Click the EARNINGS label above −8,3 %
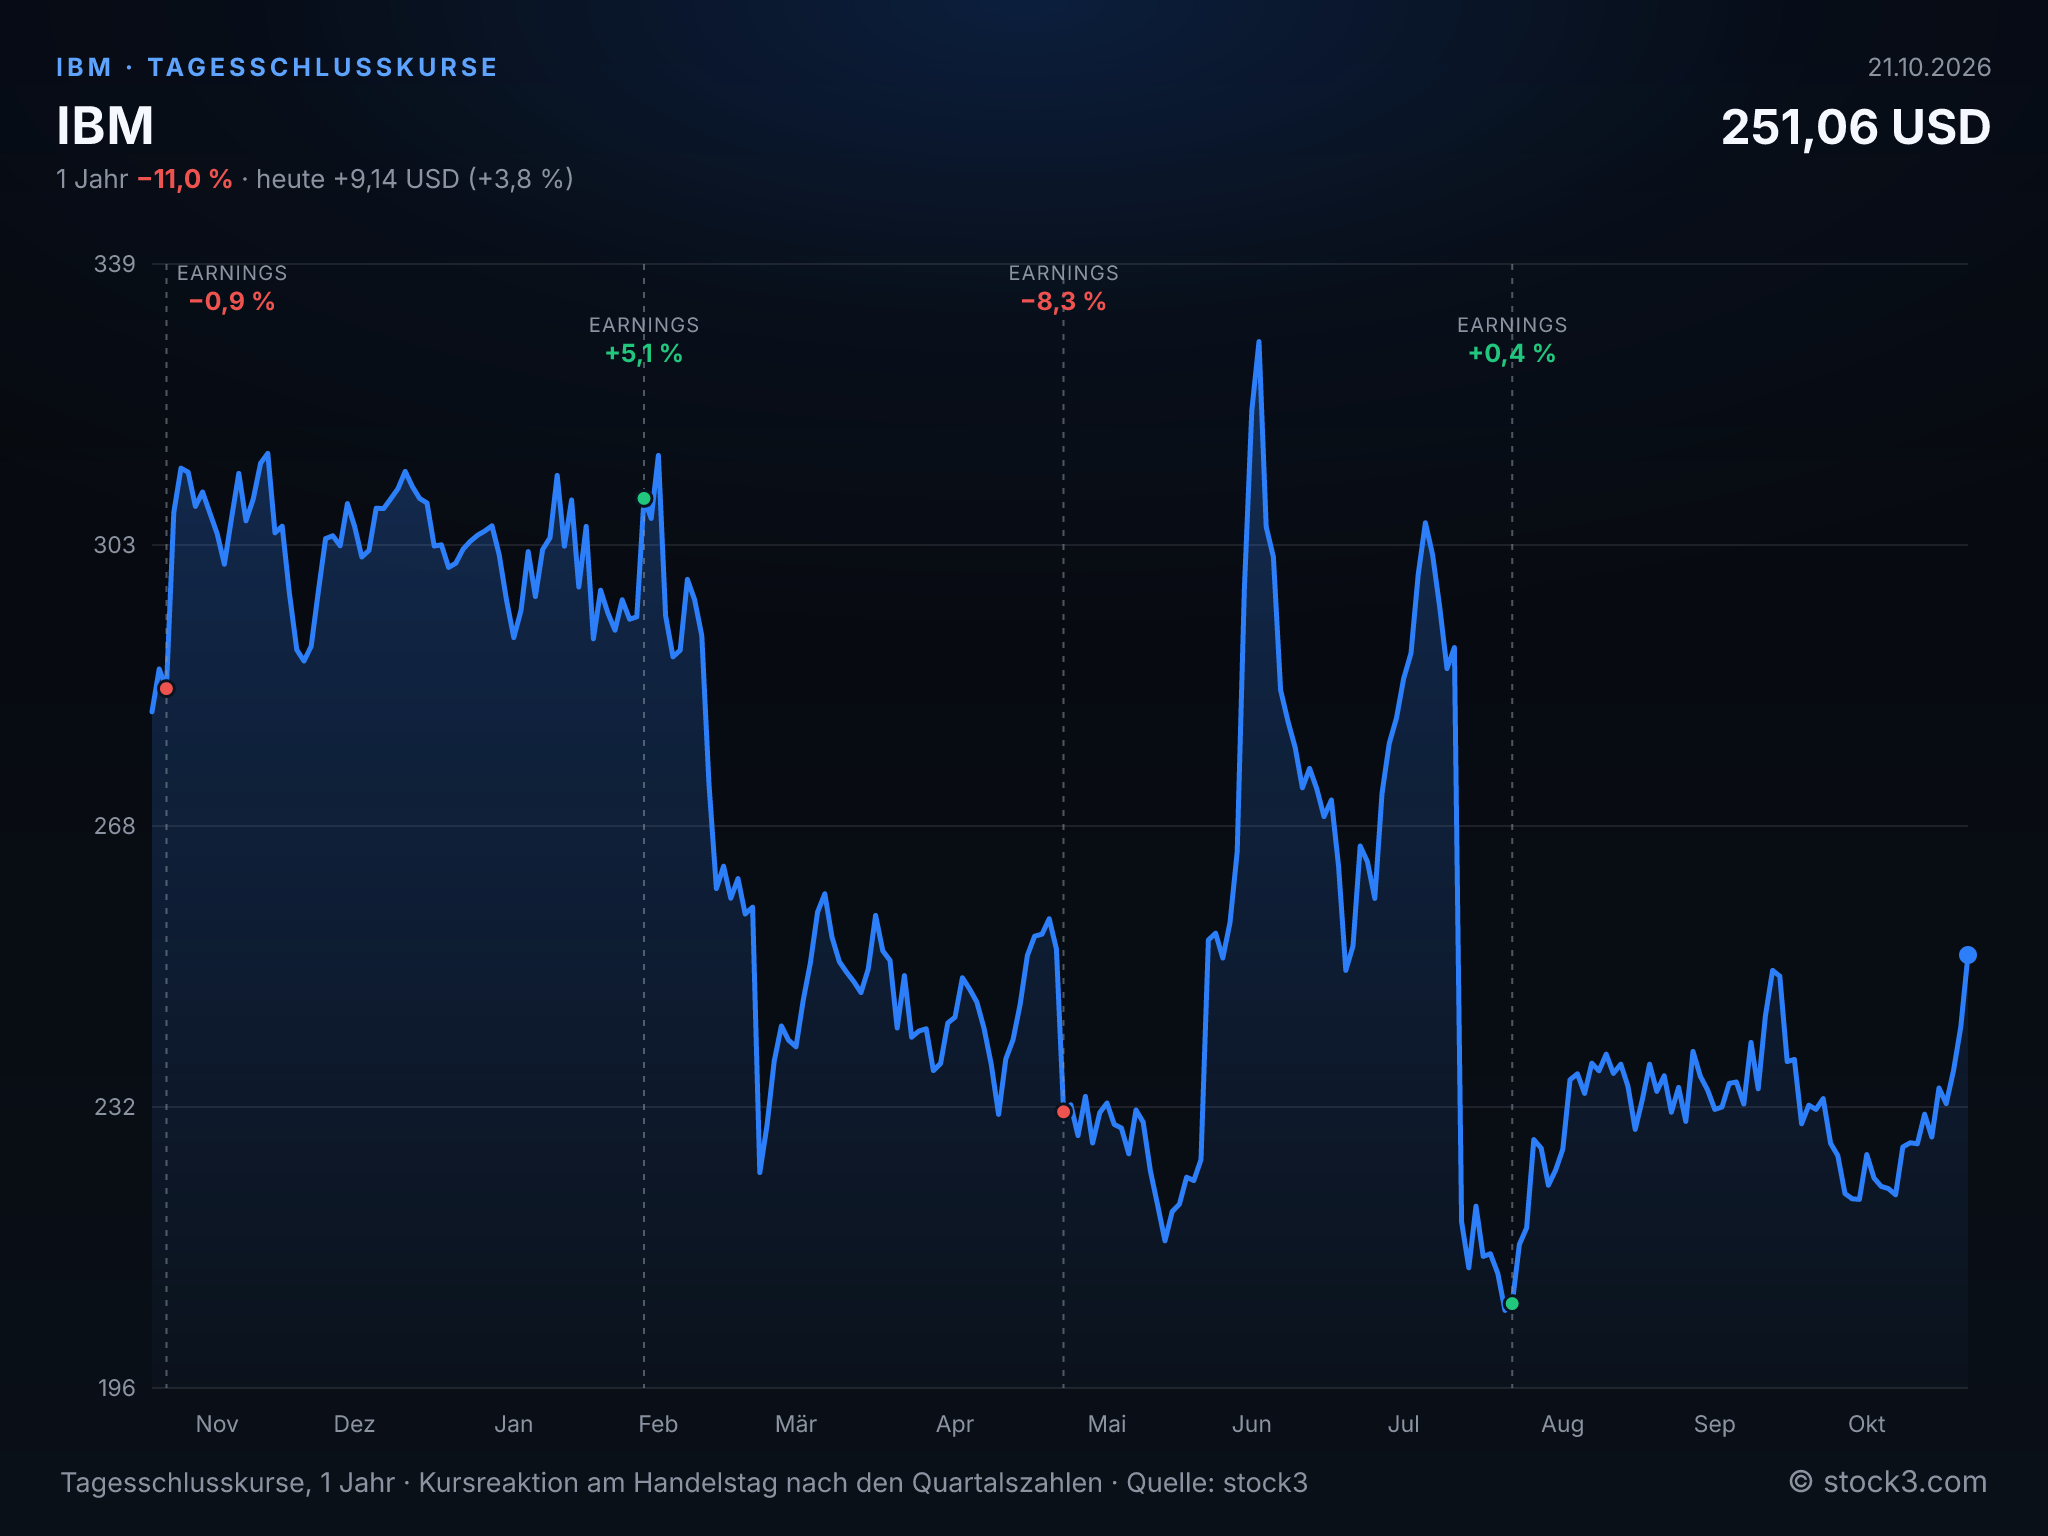The height and width of the screenshot is (1536, 2048). tap(1063, 273)
